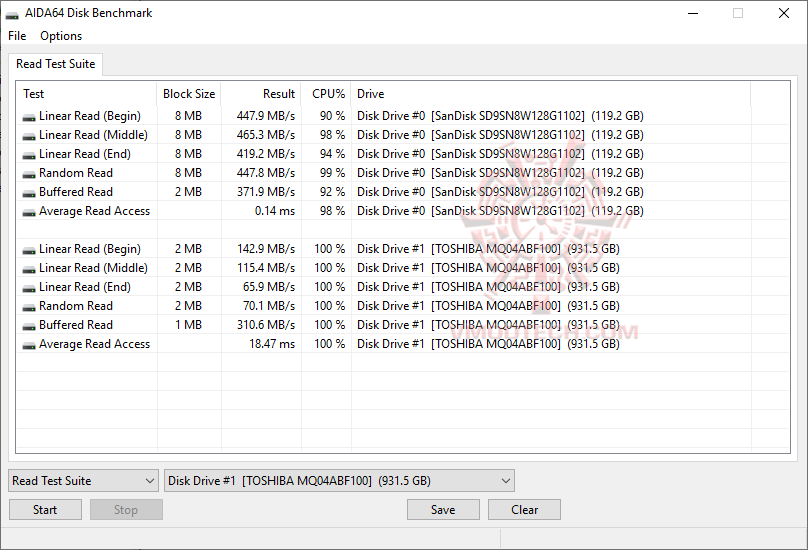Select the 310.6 MB/s result cell
808x550 pixels.
(266, 325)
